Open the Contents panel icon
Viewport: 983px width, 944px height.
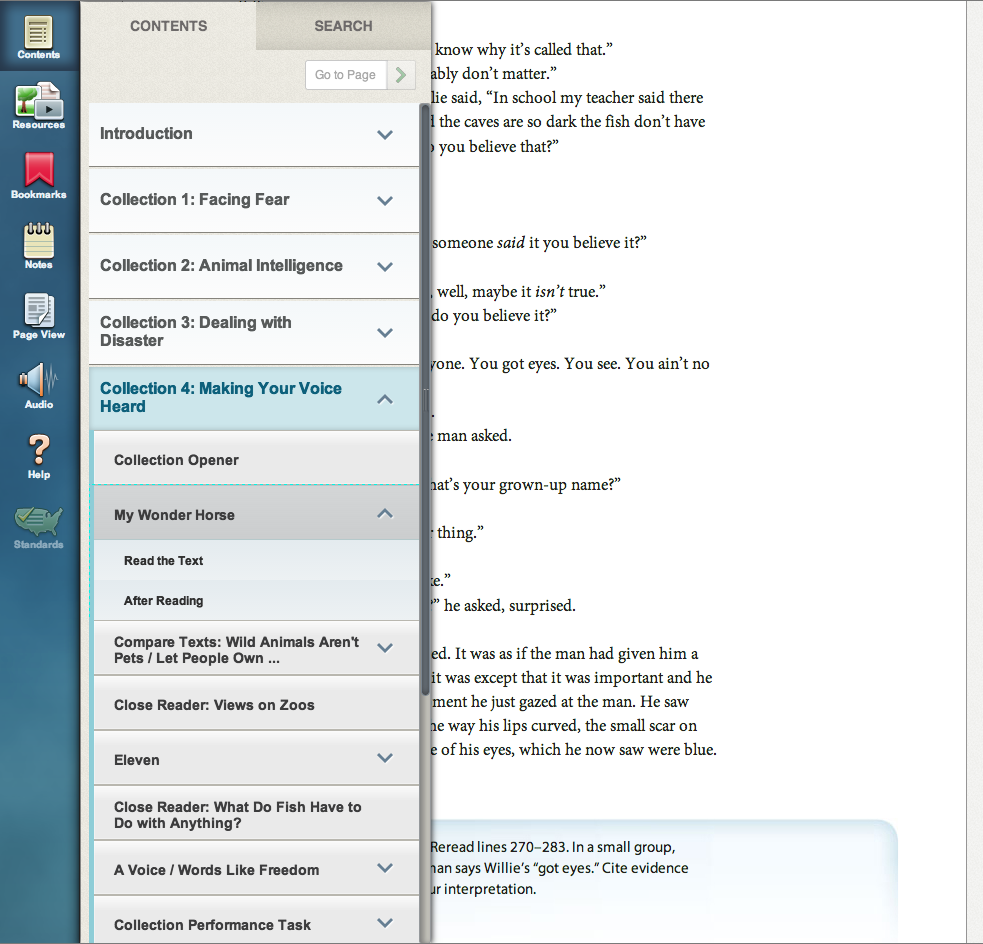(38, 33)
